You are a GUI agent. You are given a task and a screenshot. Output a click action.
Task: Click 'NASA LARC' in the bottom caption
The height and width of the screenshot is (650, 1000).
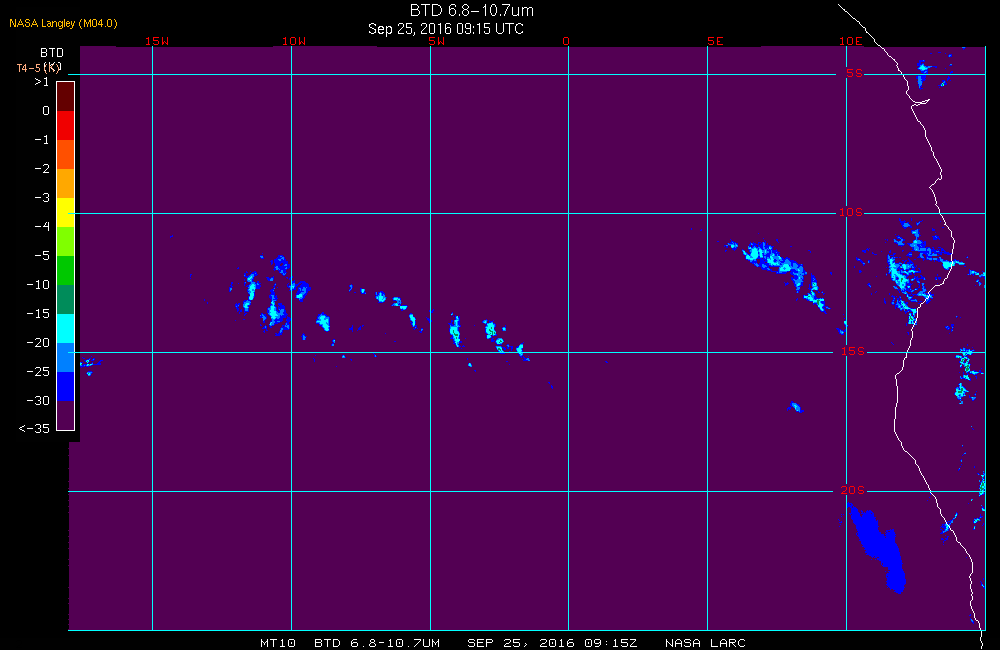click(x=705, y=643)
